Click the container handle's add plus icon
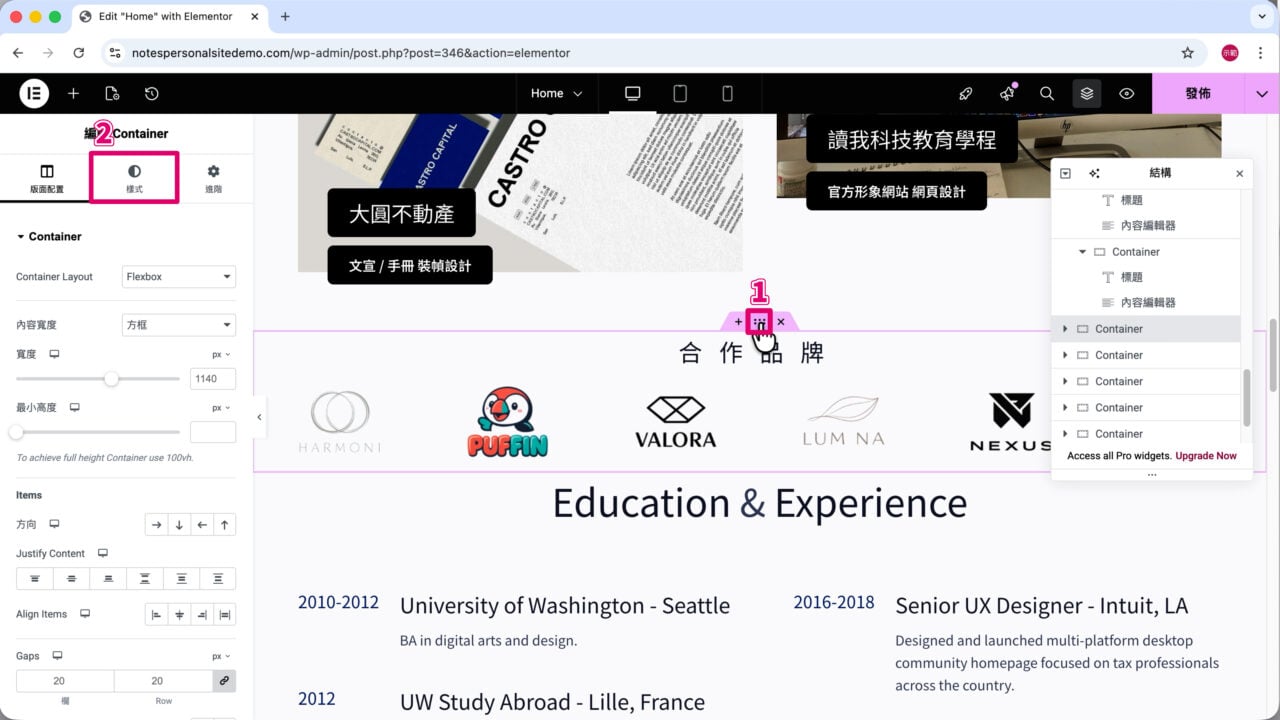 click(738, 322)
